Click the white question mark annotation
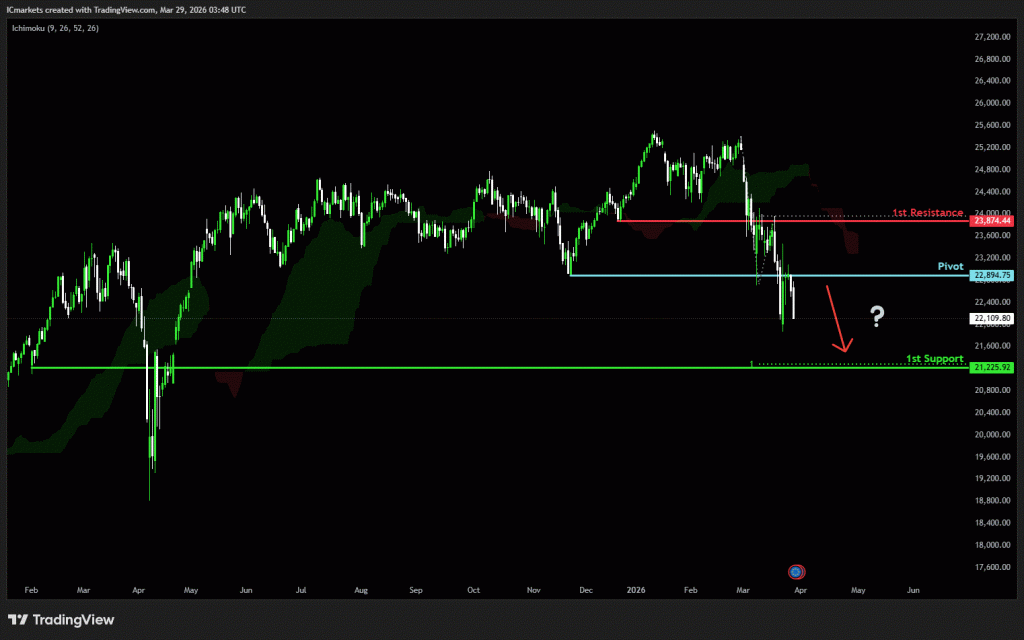1024x640 pixels. click(877, 318)
